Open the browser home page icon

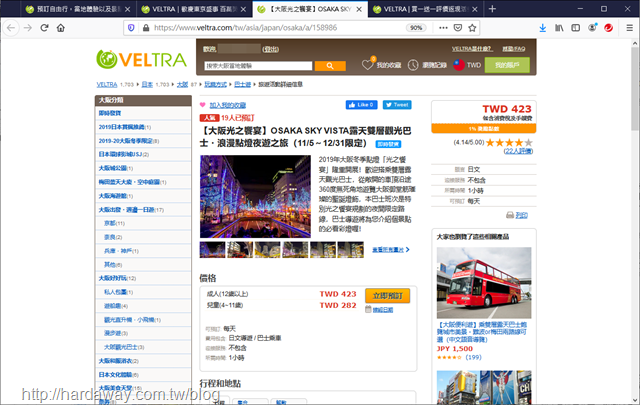[61, 28]
